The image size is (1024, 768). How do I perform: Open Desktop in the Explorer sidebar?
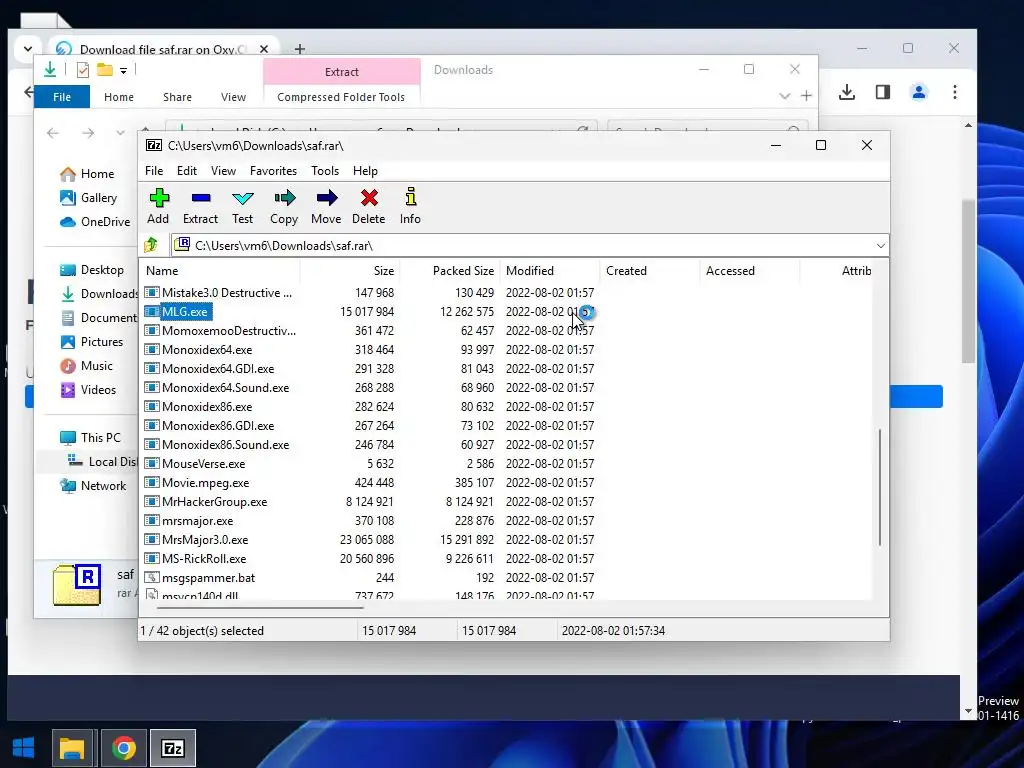click(x=91, y=270)
